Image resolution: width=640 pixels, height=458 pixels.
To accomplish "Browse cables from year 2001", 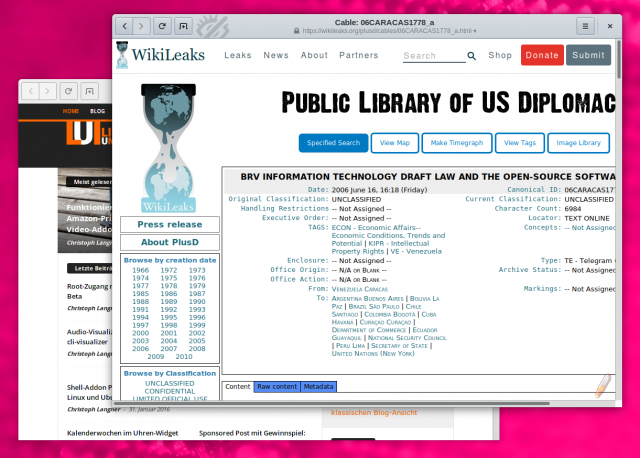I will 169,333.
